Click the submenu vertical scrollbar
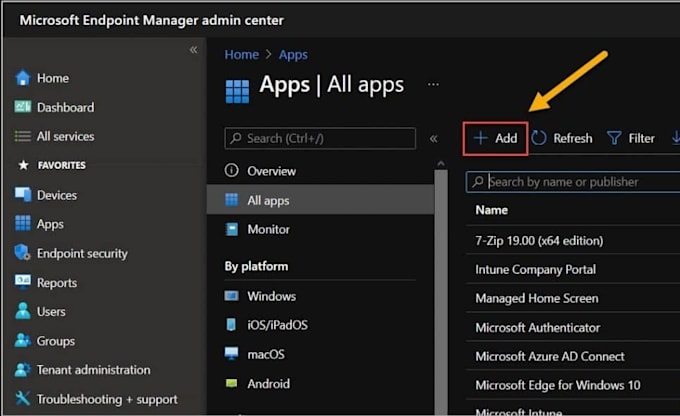 click(x=441, y=291)
